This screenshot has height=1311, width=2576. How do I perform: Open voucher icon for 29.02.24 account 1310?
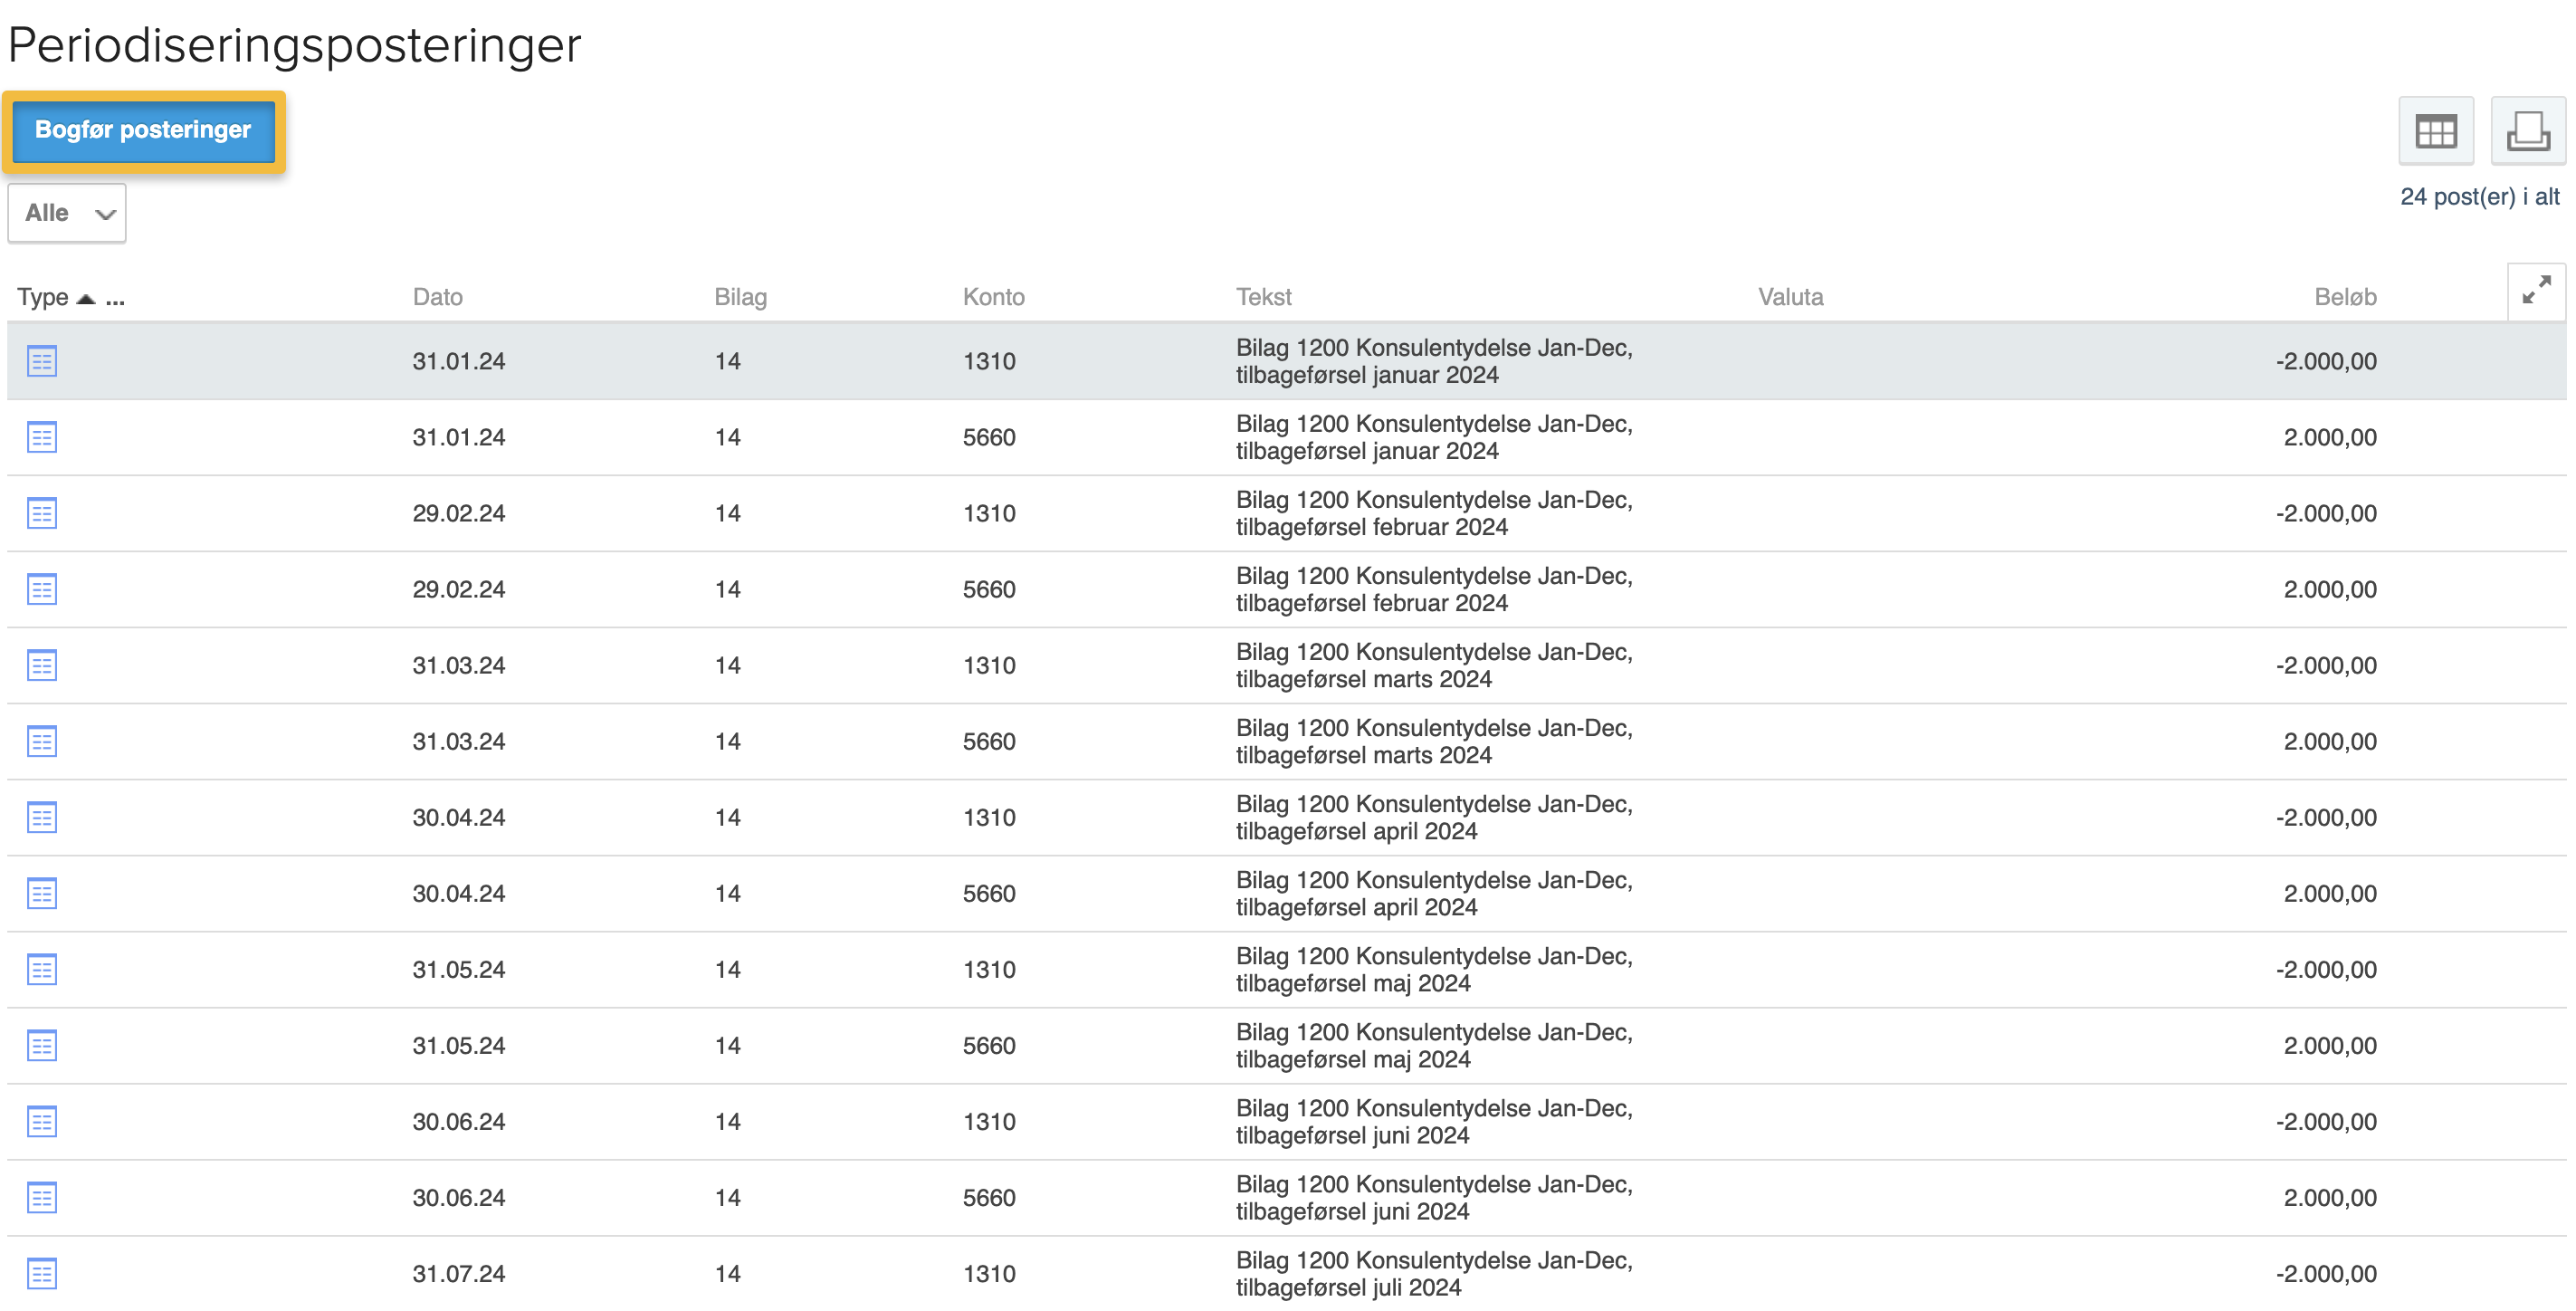click(42, 513)
